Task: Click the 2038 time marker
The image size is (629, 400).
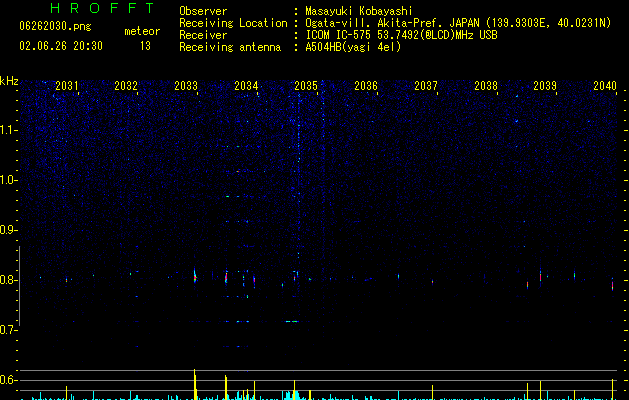Action: [486, 86]
